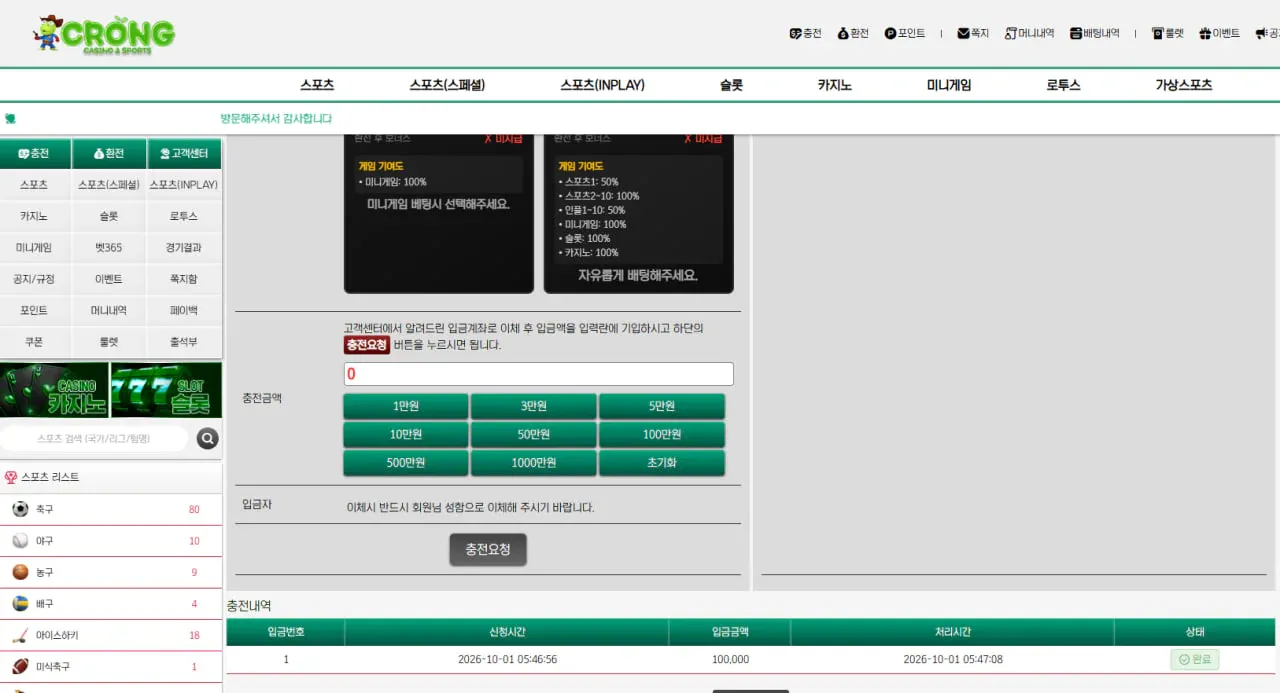Open 쪽지함 in the sidebar grid
This screenshot has width=1280, height=693.
pos(184,279)
